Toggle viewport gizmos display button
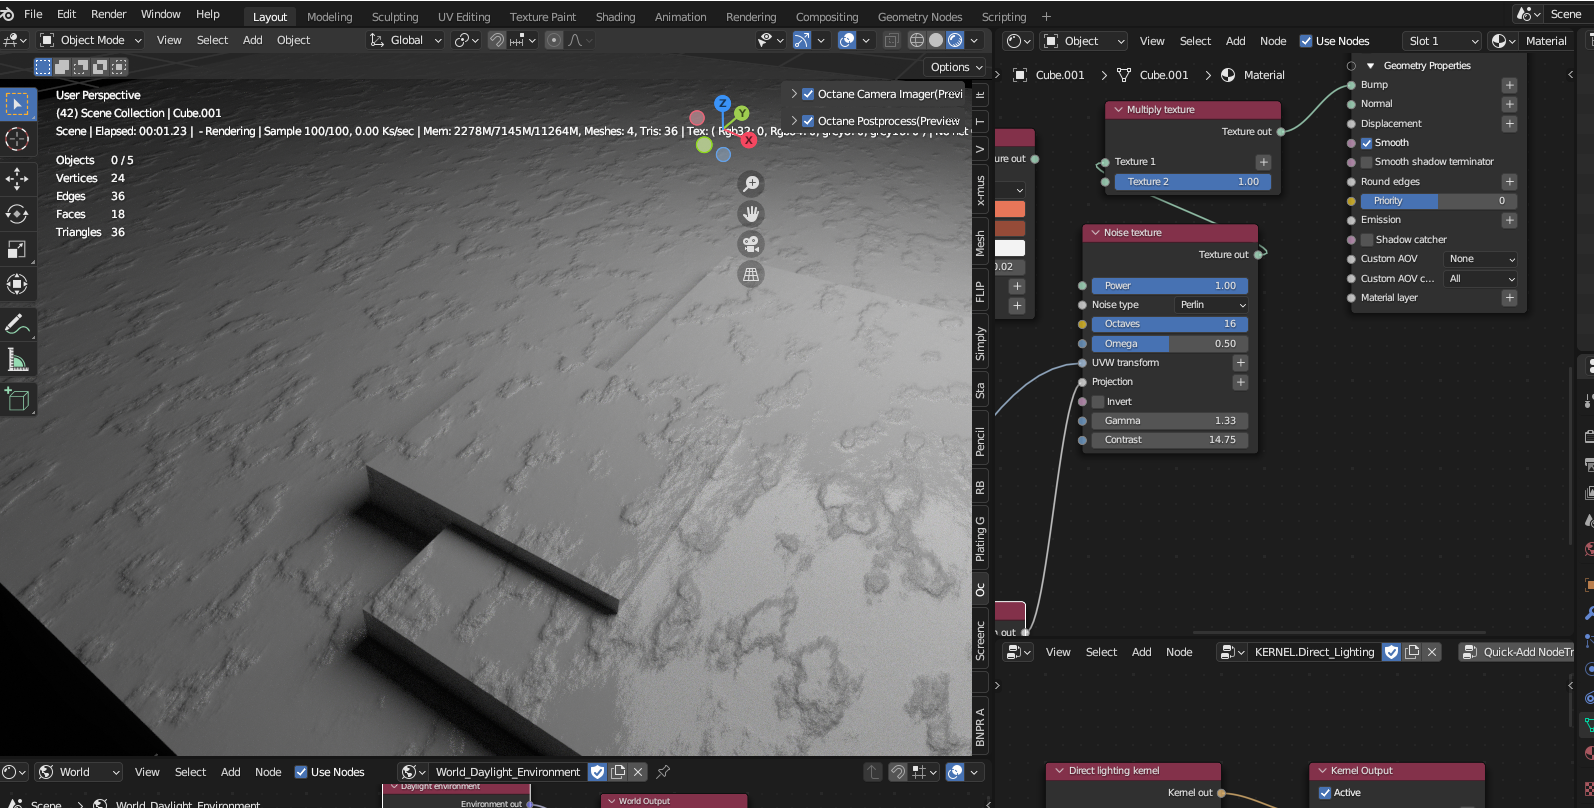1594x808 pixels. [x=802, y=40]
